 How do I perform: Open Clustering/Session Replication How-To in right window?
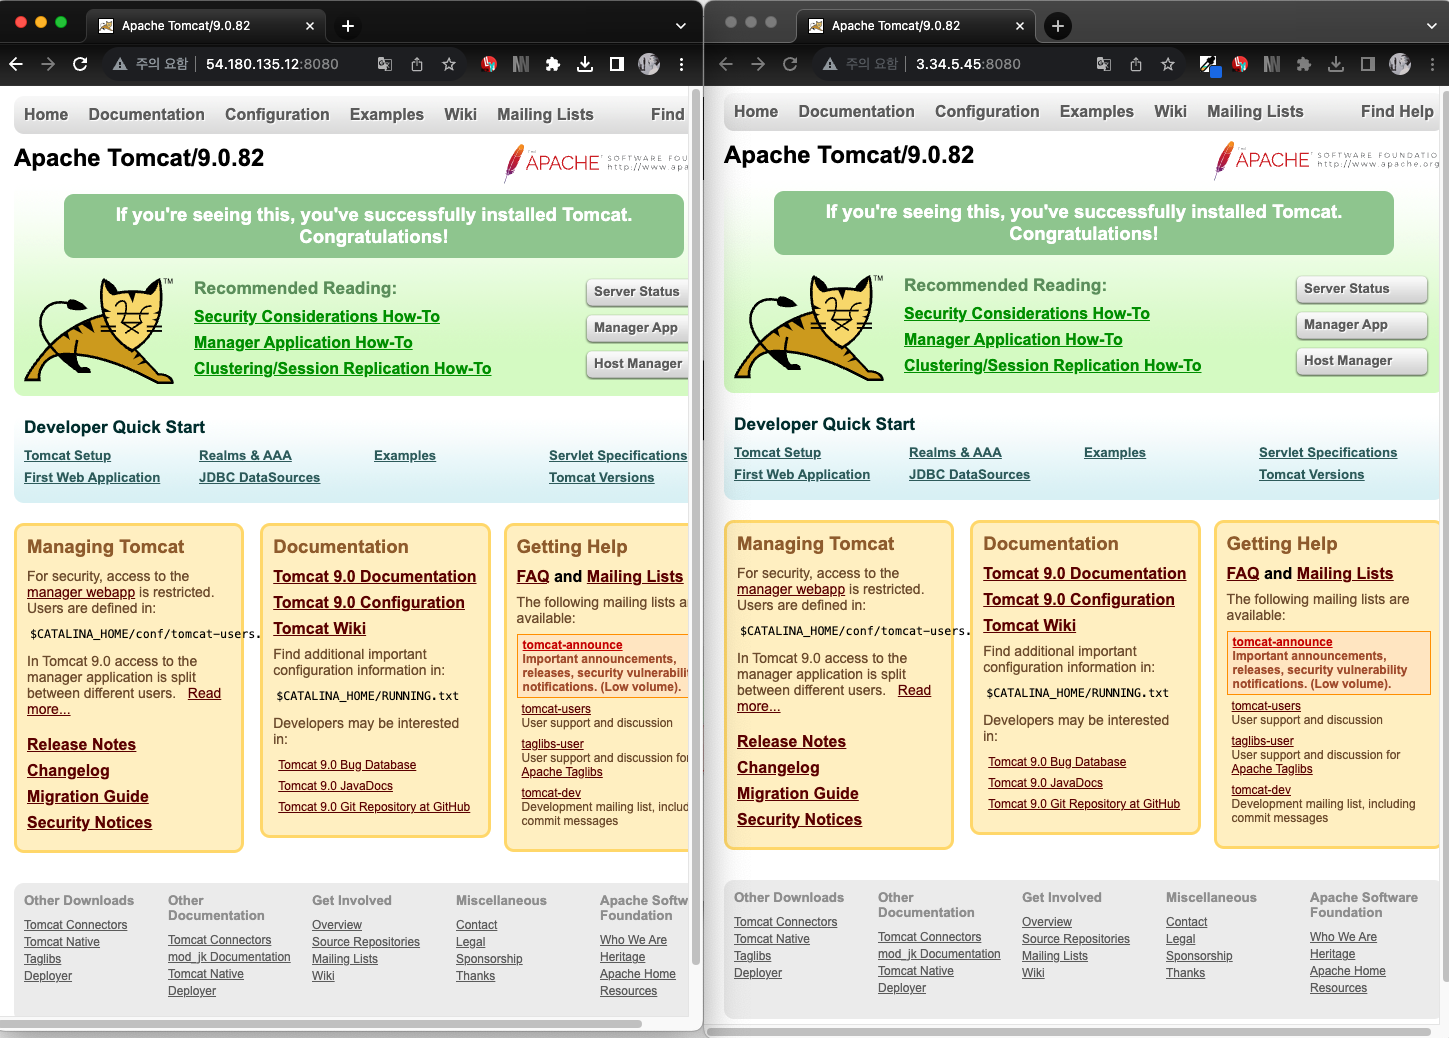[x=1052, y=366]
